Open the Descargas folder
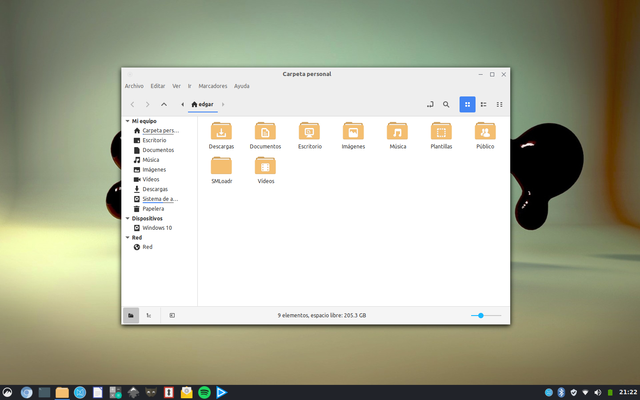The width and height of the screenshot is (640, 400). click(x=221, y=135)
